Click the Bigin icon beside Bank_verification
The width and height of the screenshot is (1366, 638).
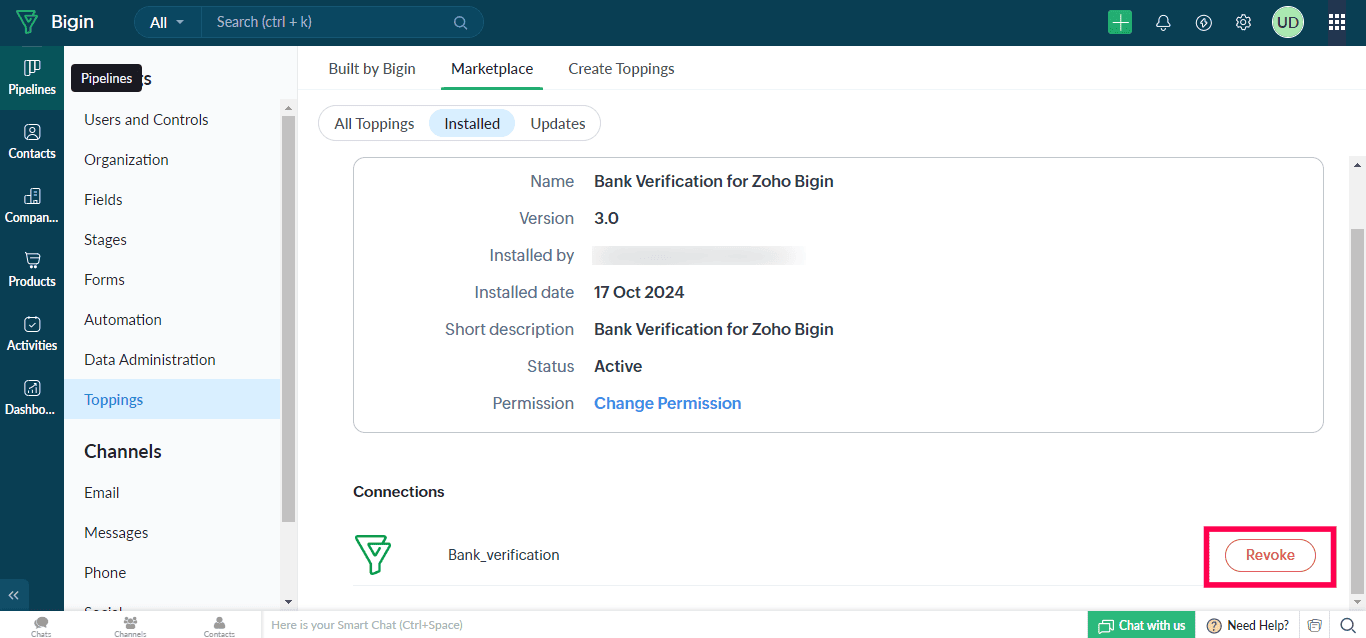coord(373,554)
